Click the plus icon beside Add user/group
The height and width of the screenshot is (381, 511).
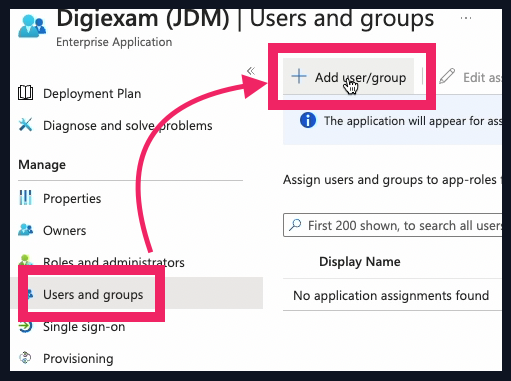tap(299, 76)
